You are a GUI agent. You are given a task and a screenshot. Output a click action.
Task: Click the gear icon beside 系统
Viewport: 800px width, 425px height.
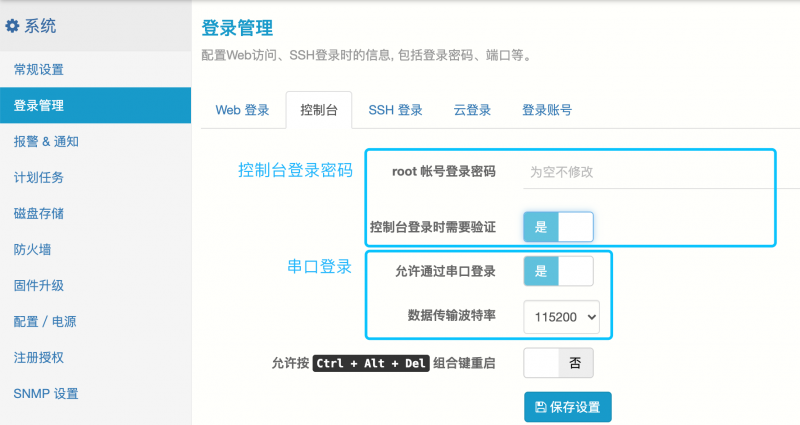point(12,26)
